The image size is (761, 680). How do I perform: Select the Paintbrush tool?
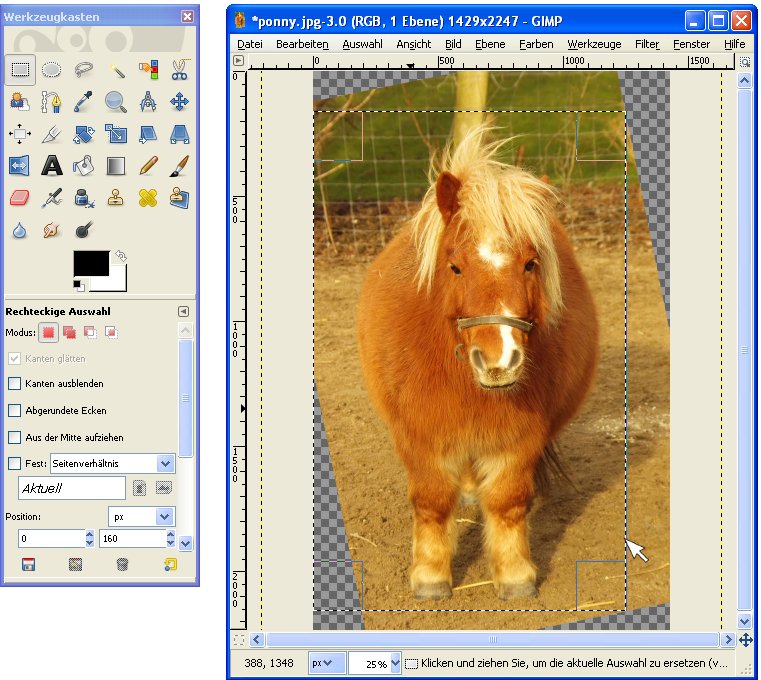click(x=179, y=165)
